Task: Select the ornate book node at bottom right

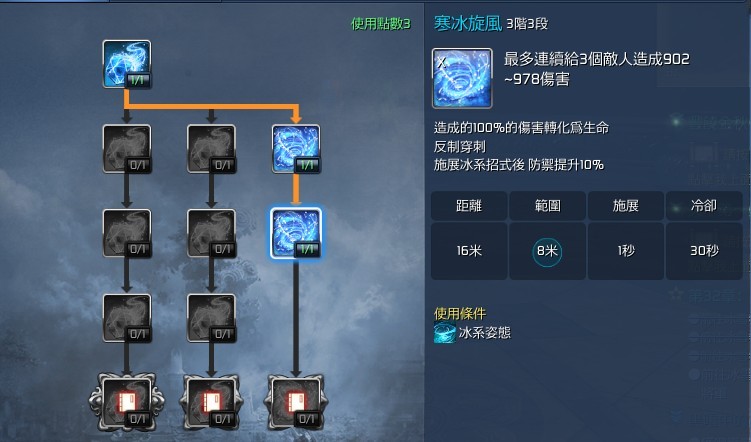Action: point(296,402)
